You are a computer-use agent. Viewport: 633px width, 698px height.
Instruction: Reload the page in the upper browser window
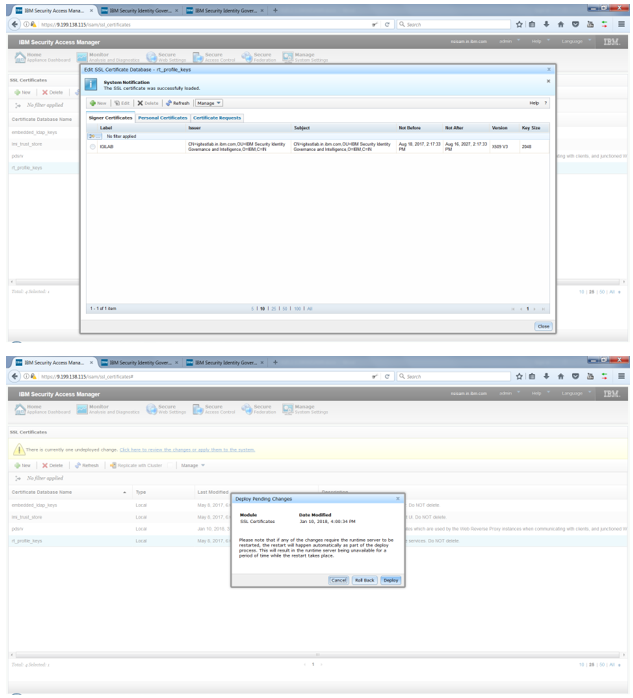[387, 24]
